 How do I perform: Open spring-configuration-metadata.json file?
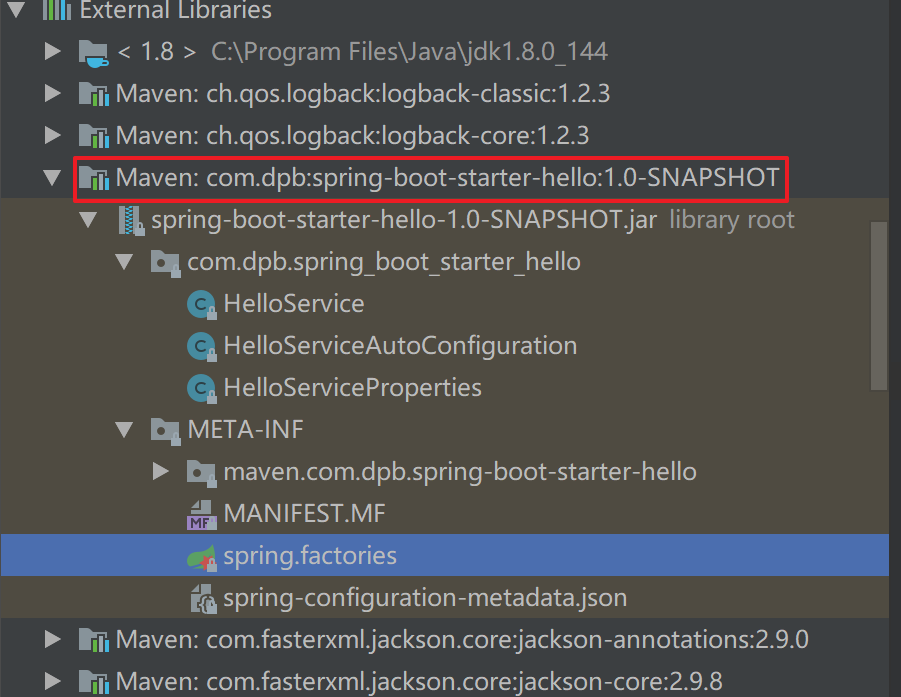coord(425,598)
